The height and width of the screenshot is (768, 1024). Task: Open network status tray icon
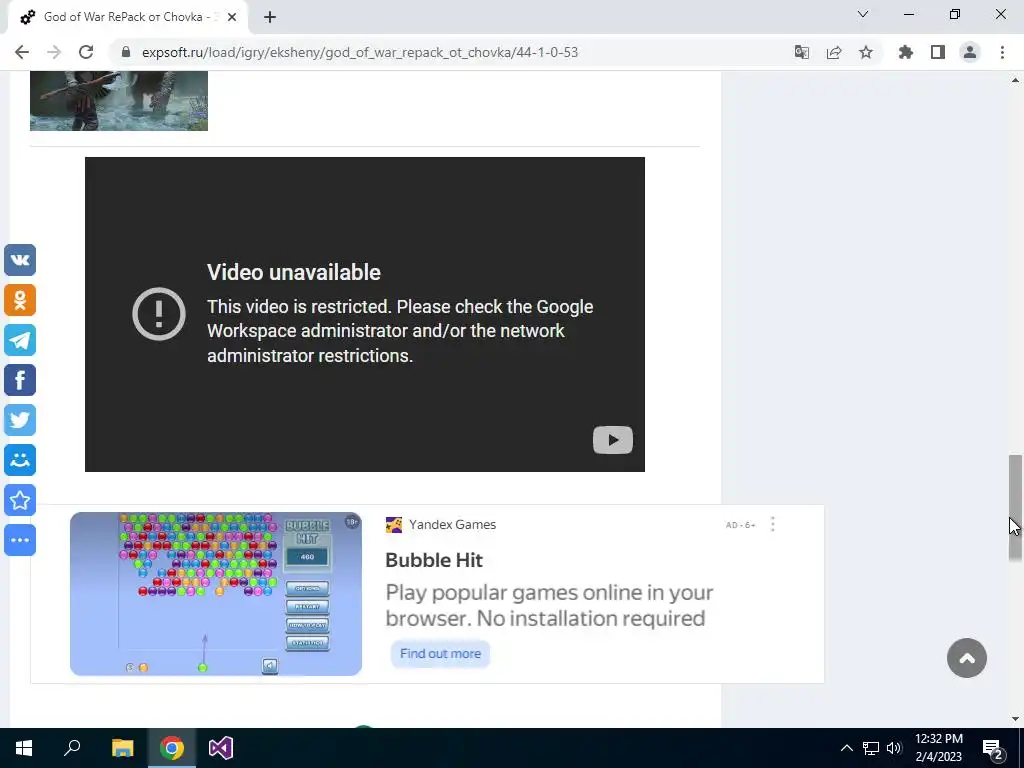pos(871,748)
